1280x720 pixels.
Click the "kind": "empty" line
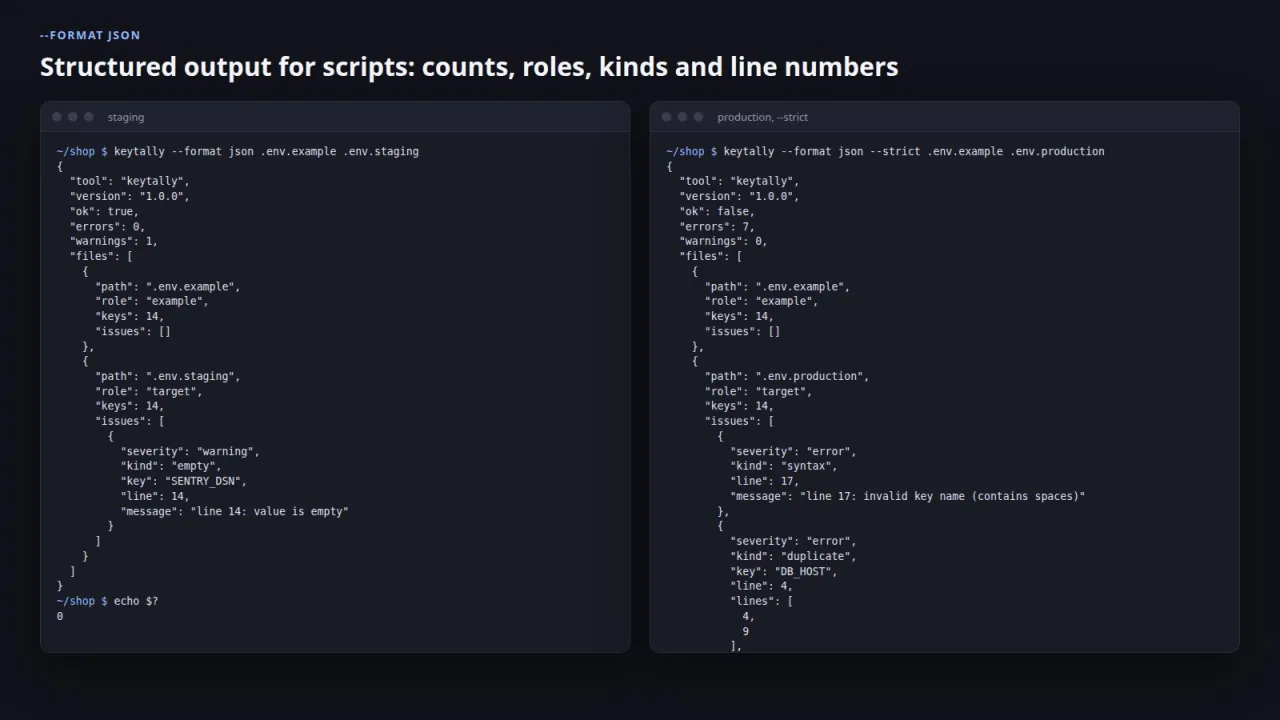click(171, 466)
